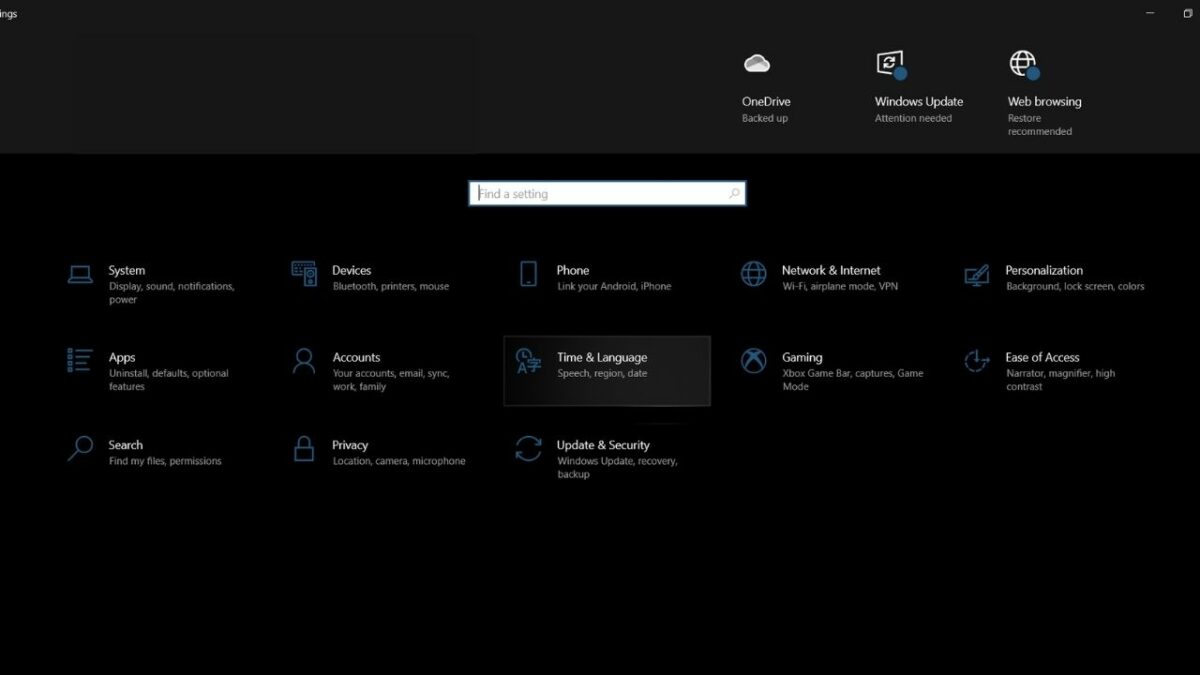This screenshot has width=1200, height=675.
Task: Click the Privacy lock icon
Action: click(304, 449)
